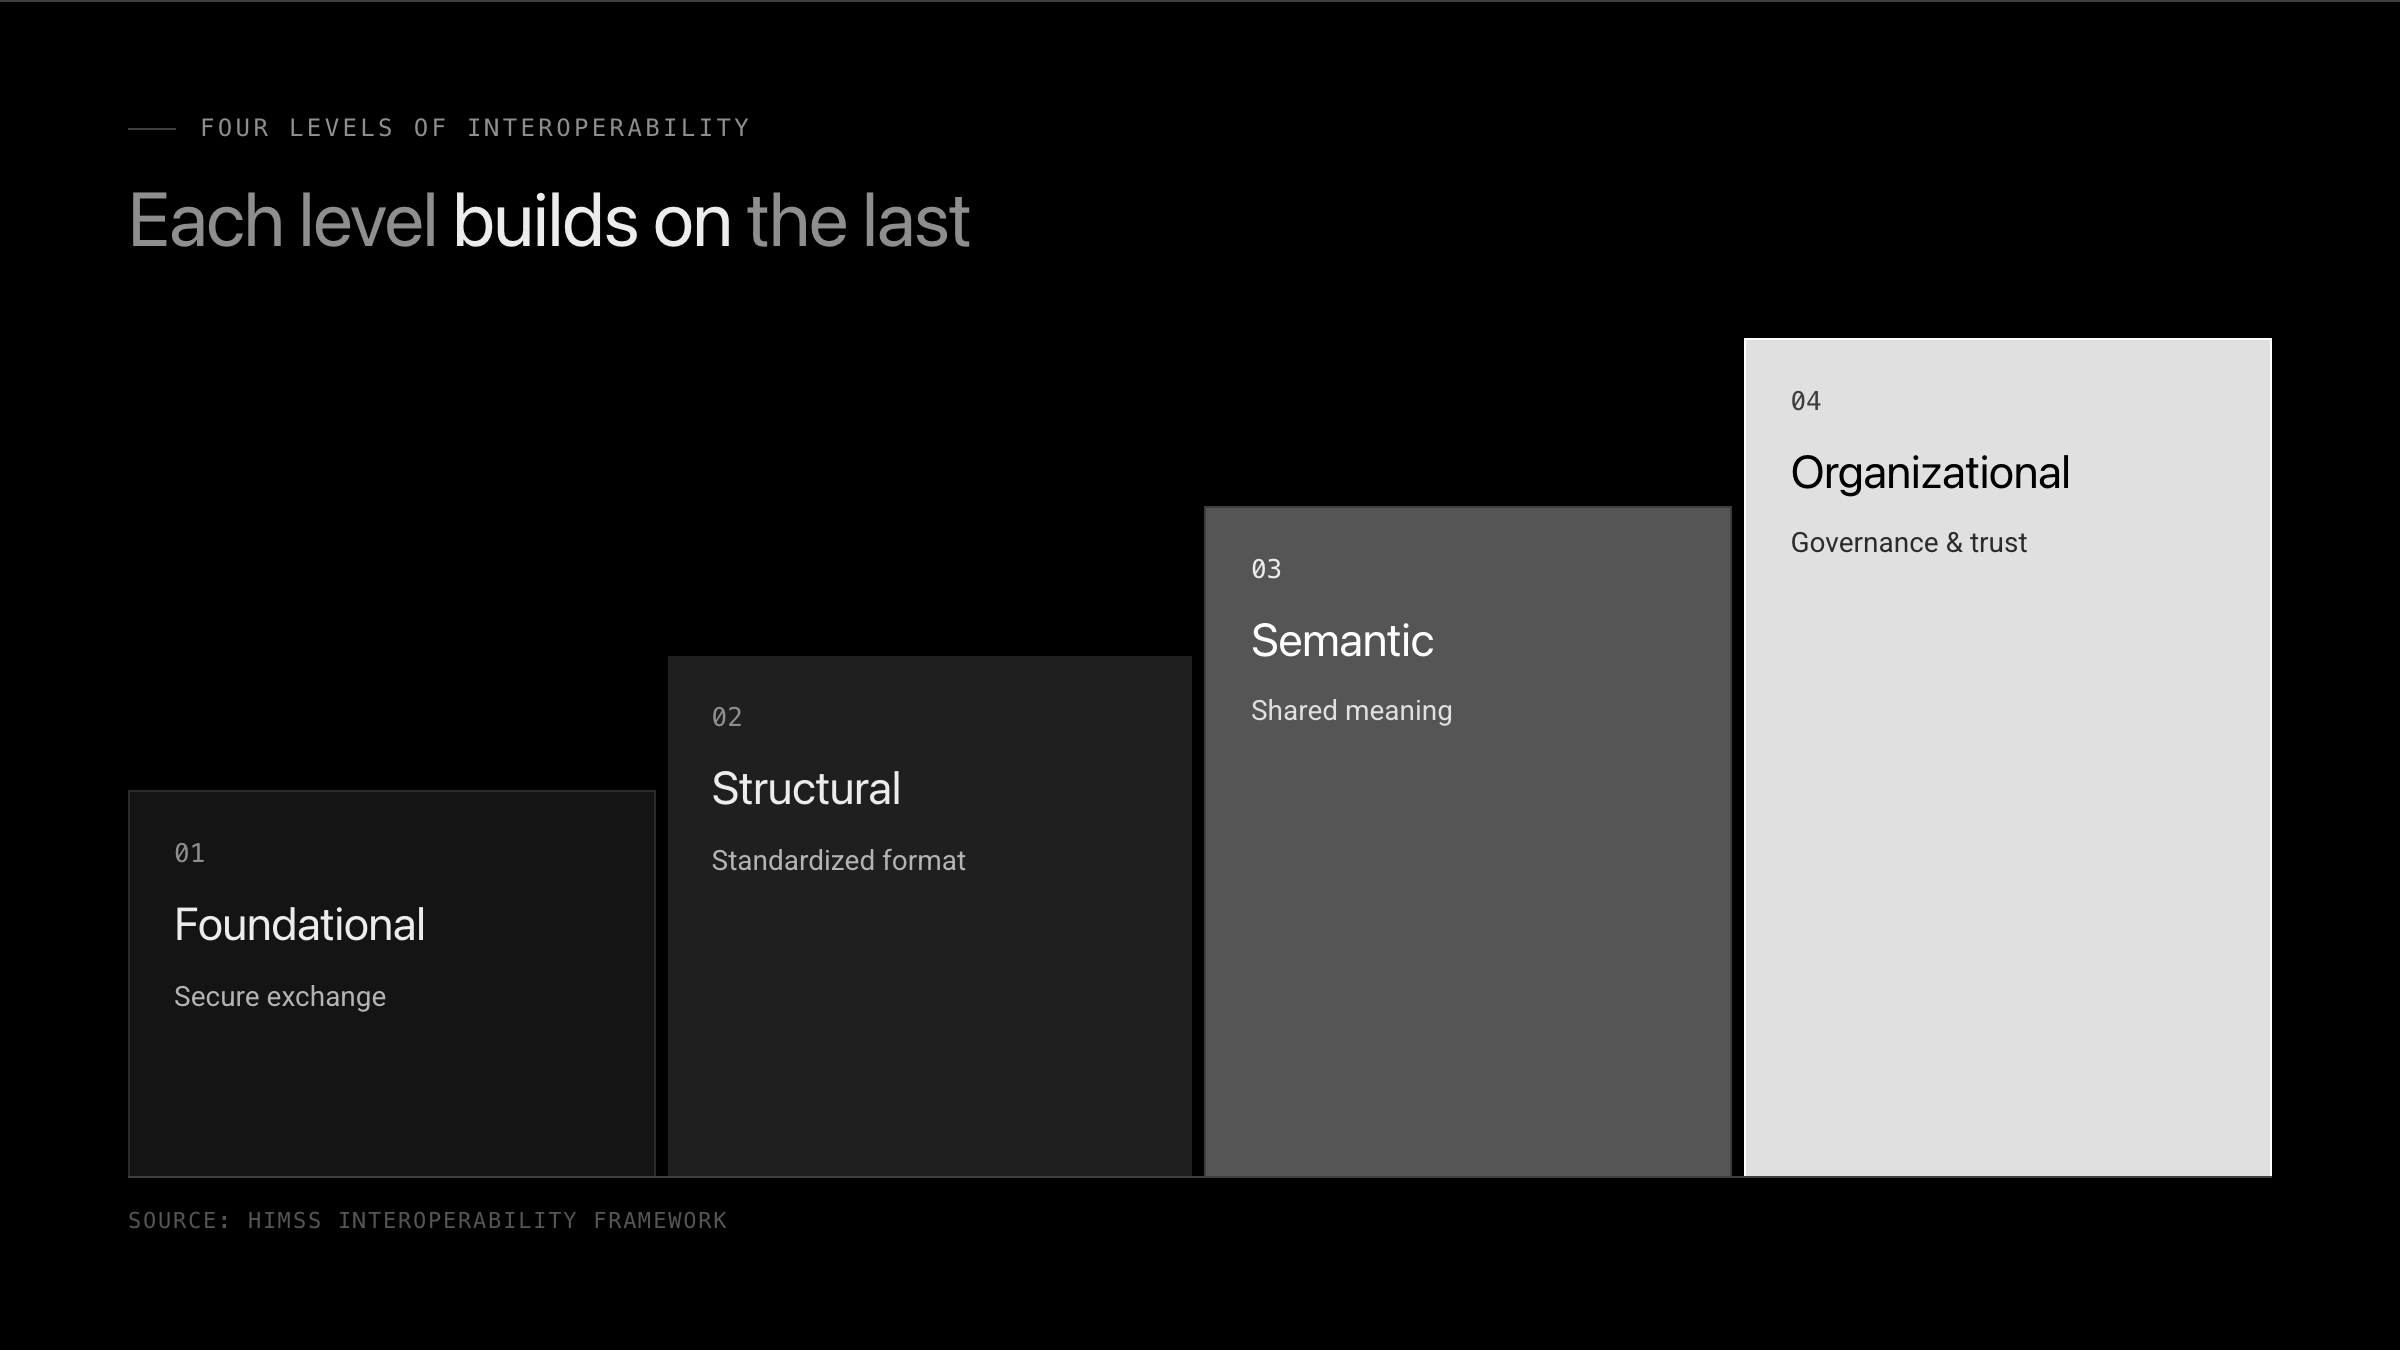The height and width of the screenshot is (1350, 2400).
Task: Click the Semantic level heading
Action: pyautogui.click(x=1342, y=640)
